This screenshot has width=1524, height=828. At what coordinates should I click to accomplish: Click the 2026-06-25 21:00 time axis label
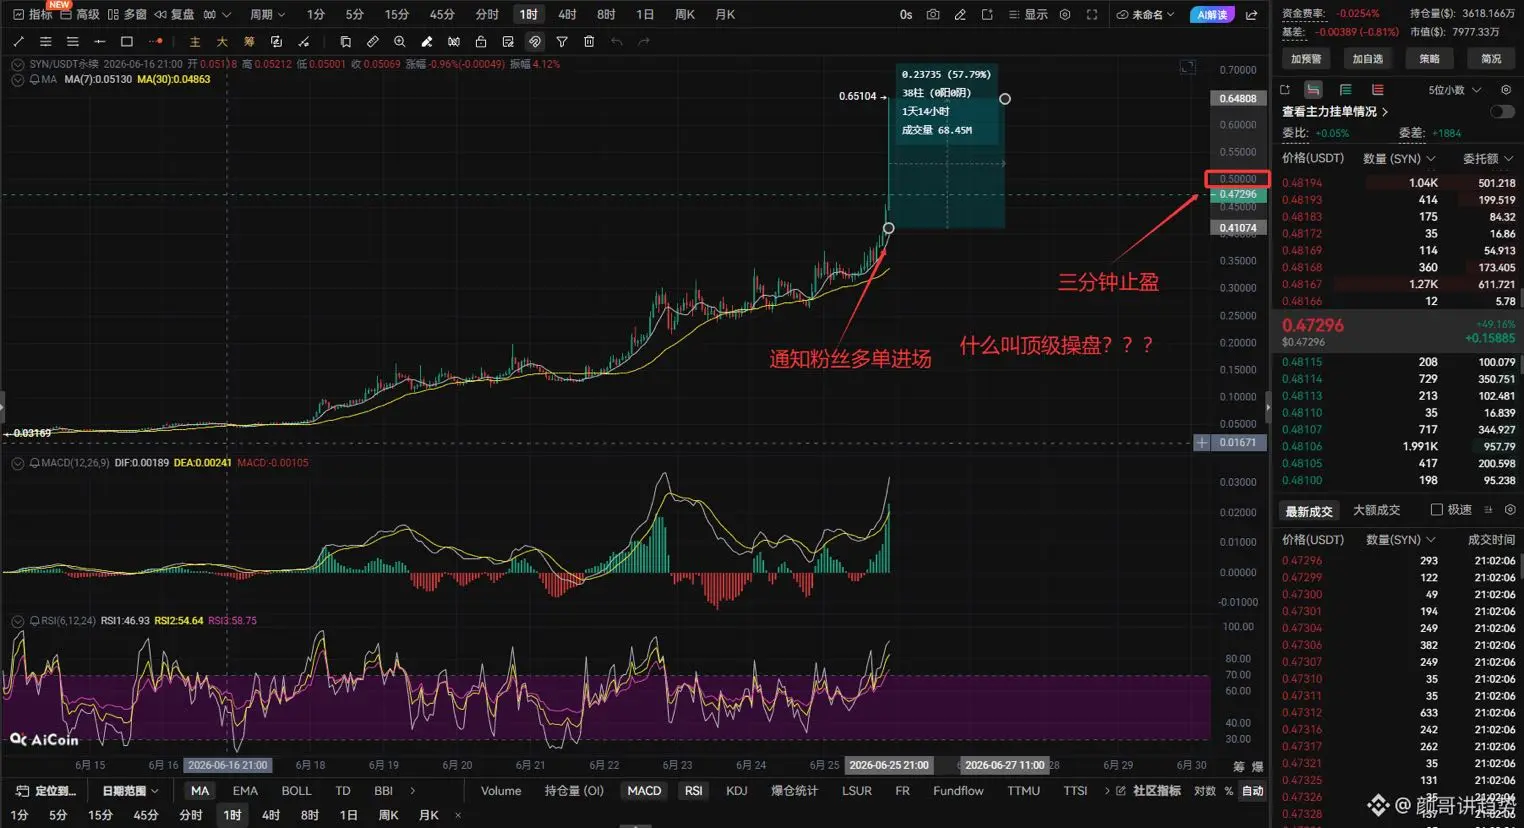[889, 765]
